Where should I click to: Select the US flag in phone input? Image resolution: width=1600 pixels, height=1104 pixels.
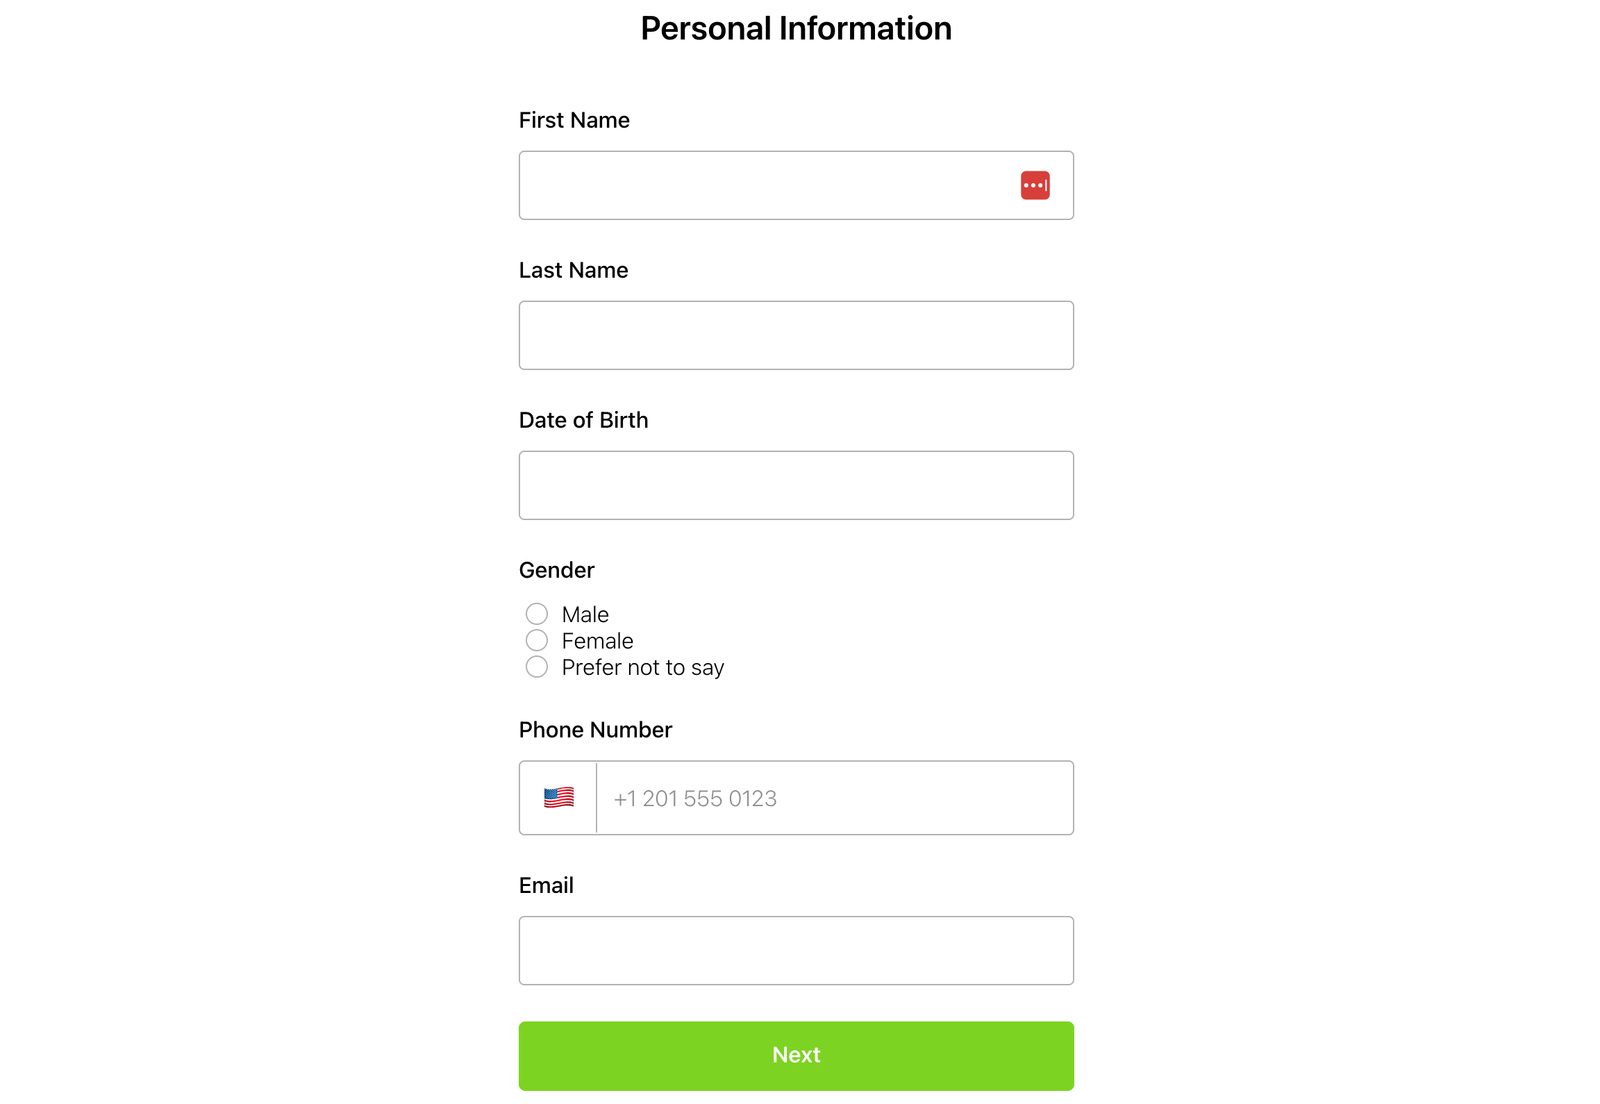557,797
